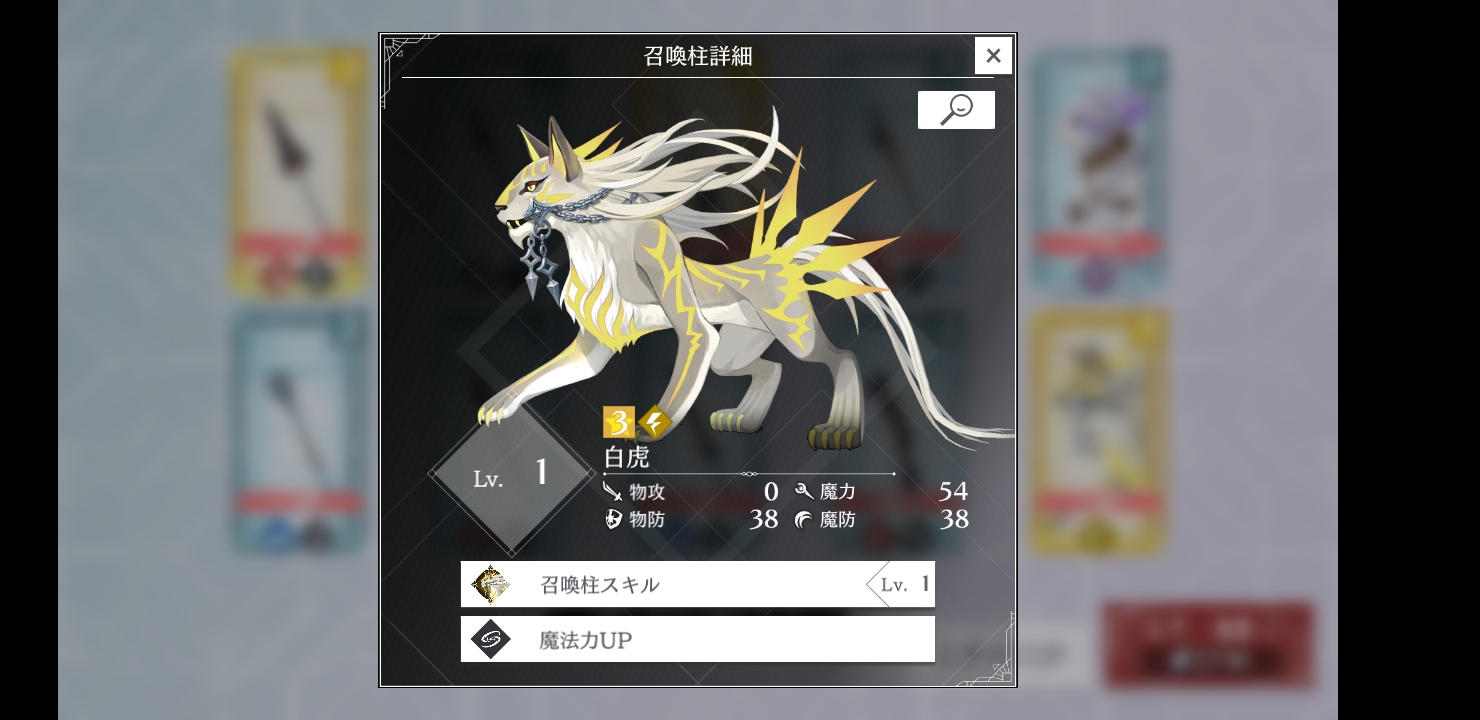Open the 召喚柱スキル row
The image size is (1480, 720).
point(698,584)
